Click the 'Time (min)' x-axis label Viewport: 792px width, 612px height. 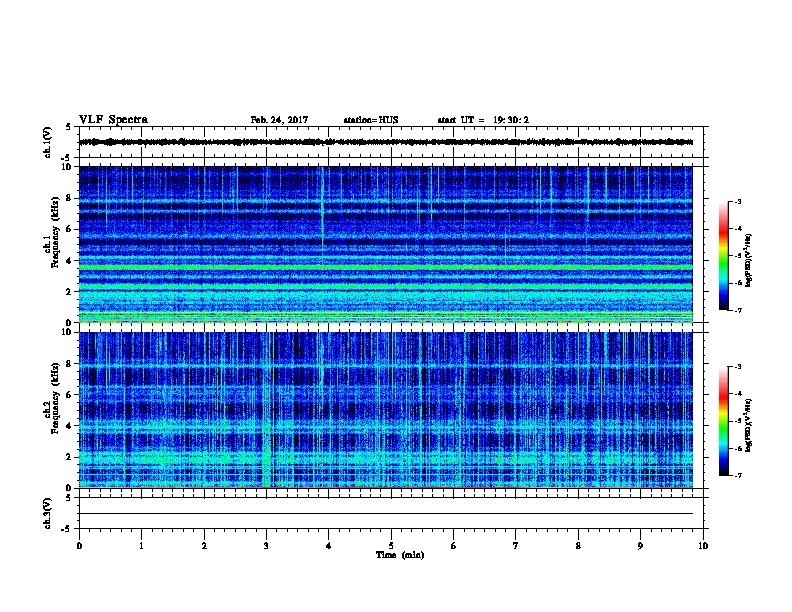[x=400, y=555]
